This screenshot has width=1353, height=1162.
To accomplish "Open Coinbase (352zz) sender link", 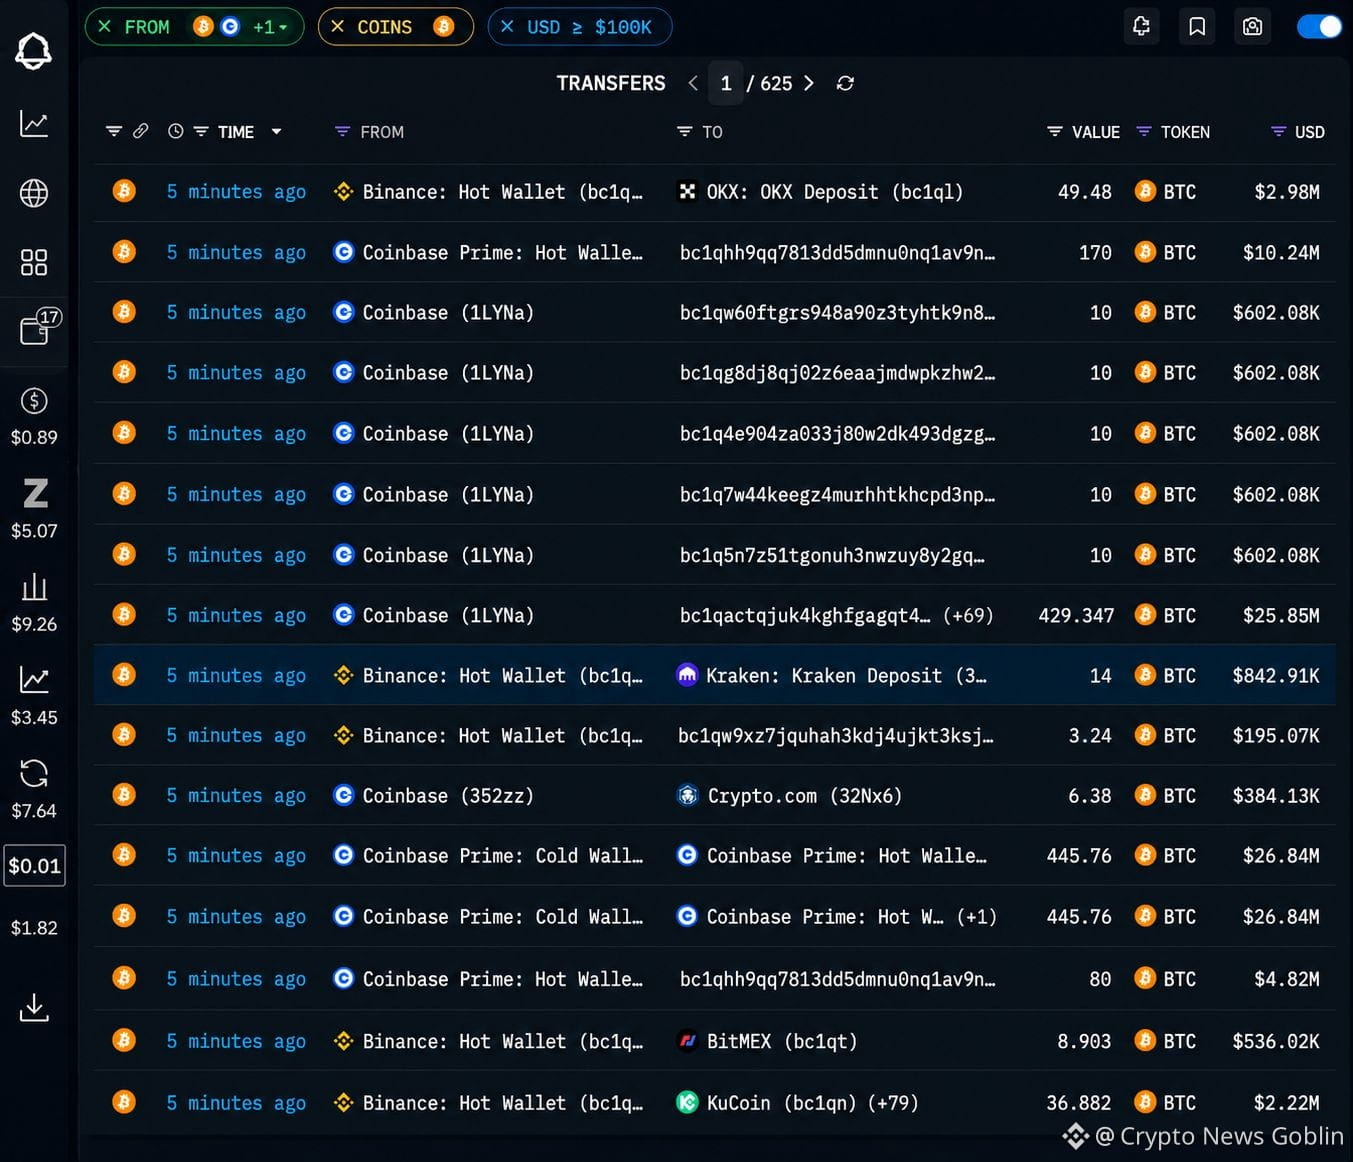I will [x=448, y=795].
